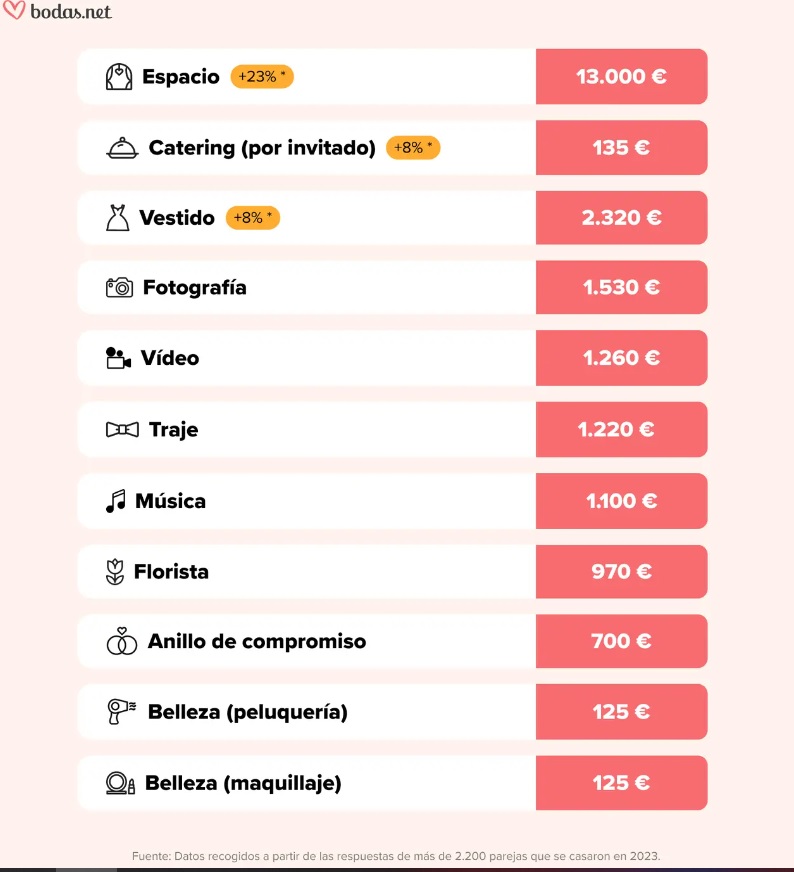Click the engagement rings icon
Image resolution: width=794 pixels, height=872 pixels.
[x=121, y=642]
